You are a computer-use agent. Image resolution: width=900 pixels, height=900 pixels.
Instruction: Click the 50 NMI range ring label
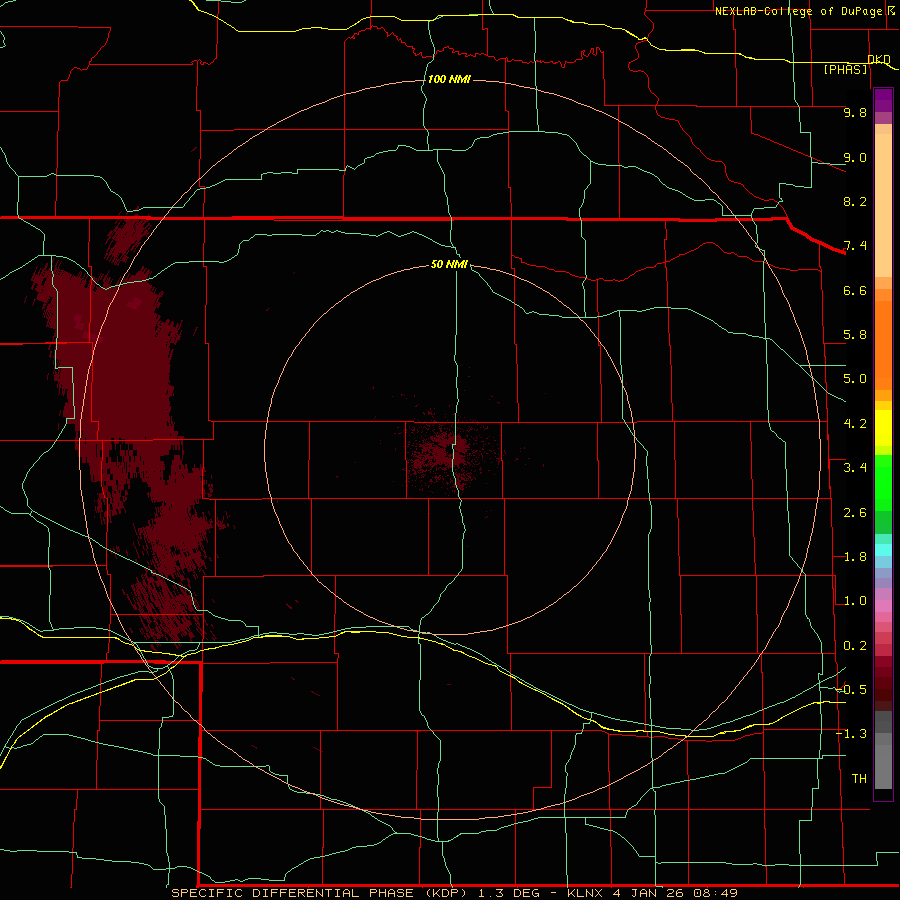[449, 264]
